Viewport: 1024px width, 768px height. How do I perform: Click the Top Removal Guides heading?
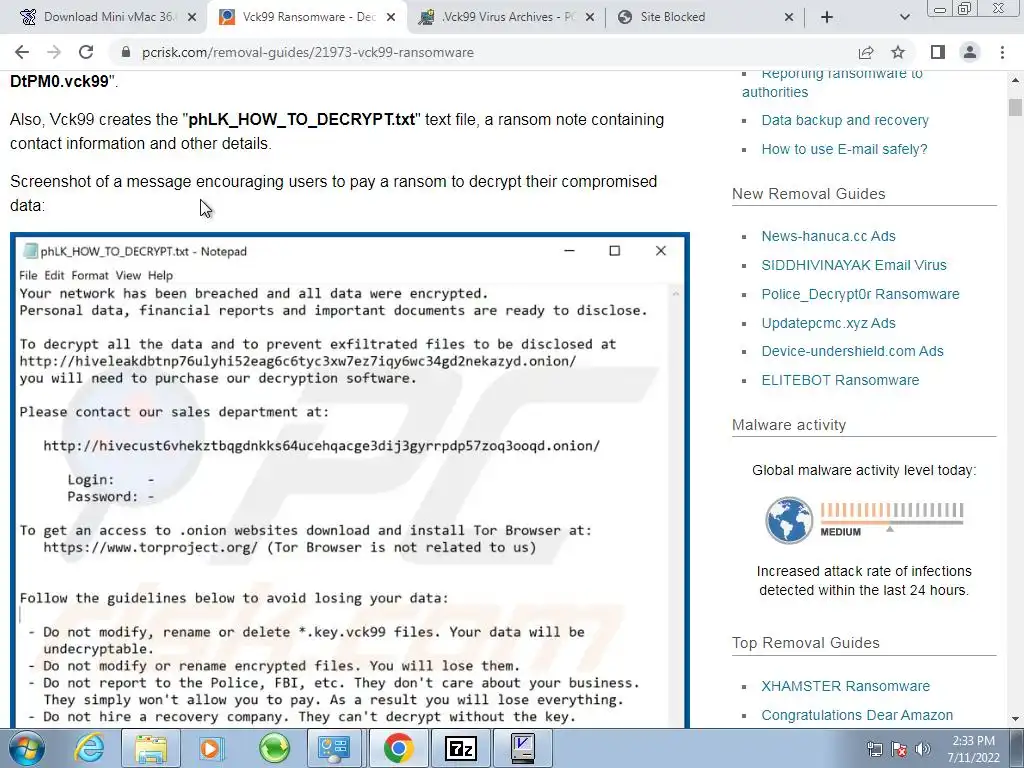tap(806, 643)
